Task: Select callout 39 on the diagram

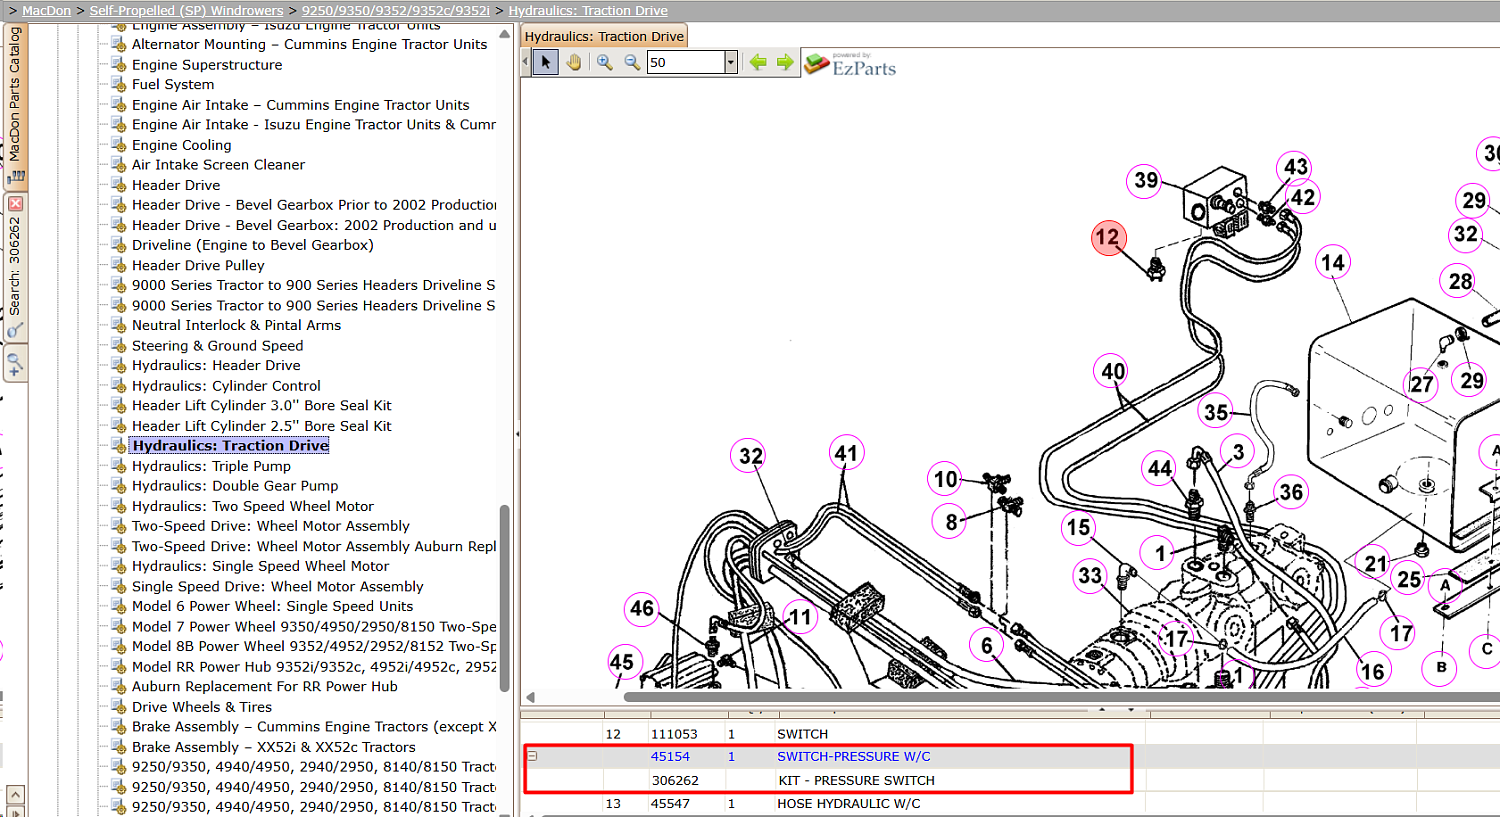Action: (1146, 181)
